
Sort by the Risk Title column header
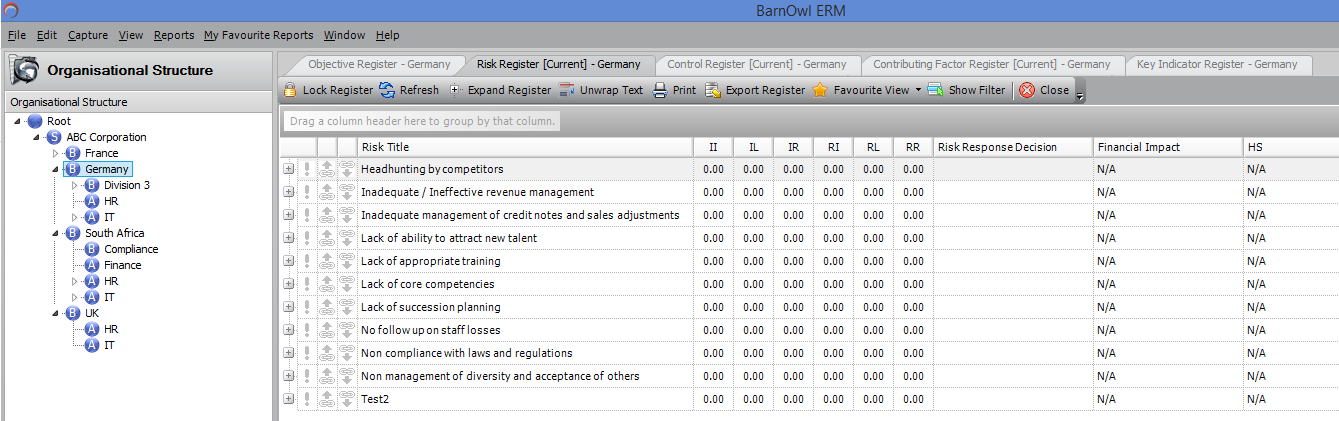click(525, 147)
